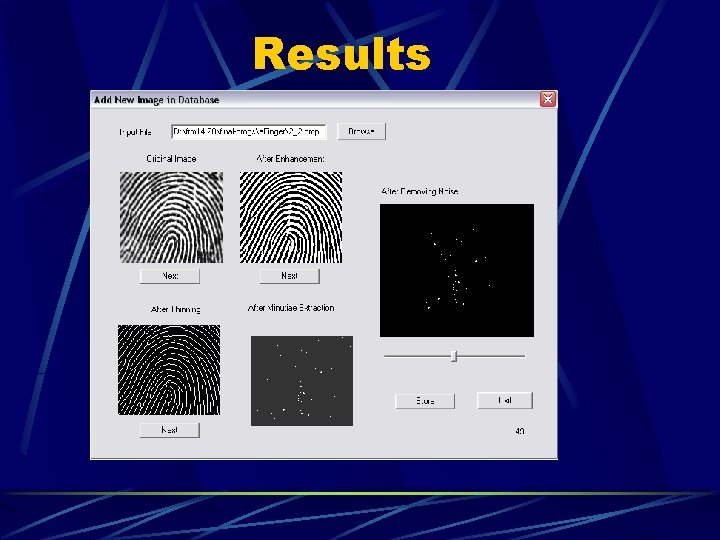This screenshot has width=720, height=540.
Task: Close the Add New Image in Database dialog
Action: click(x=548, y=99)
